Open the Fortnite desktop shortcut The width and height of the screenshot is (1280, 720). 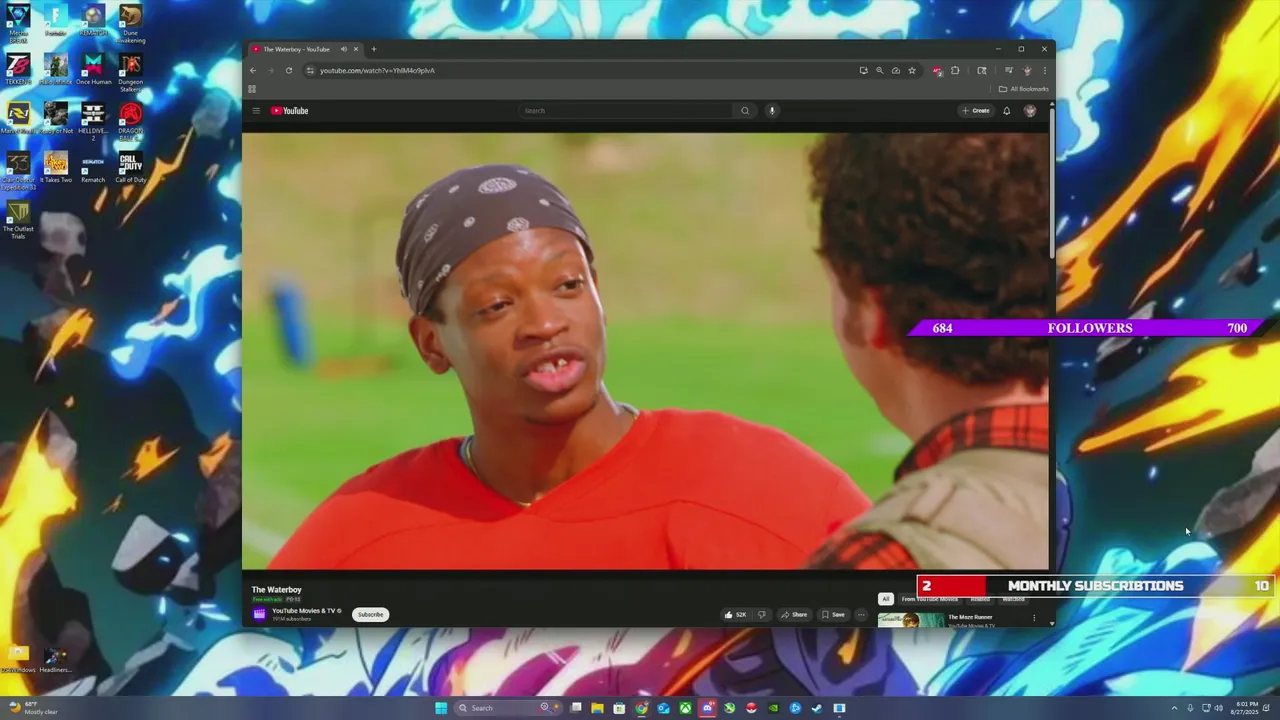[x=55, y=20]
